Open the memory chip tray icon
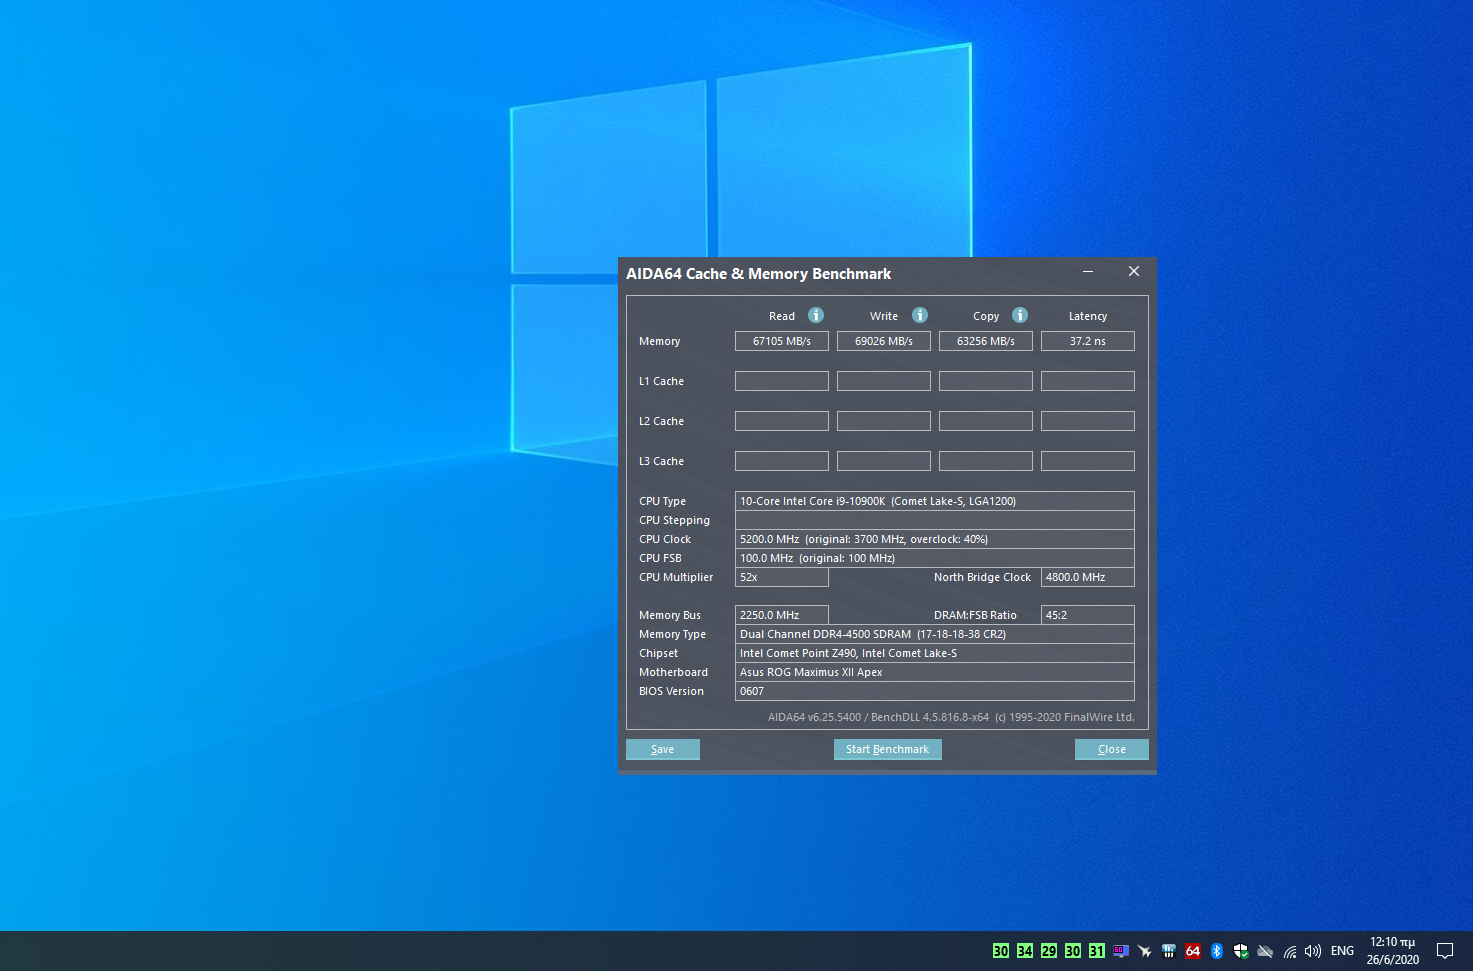 (x=1169, y=951)
